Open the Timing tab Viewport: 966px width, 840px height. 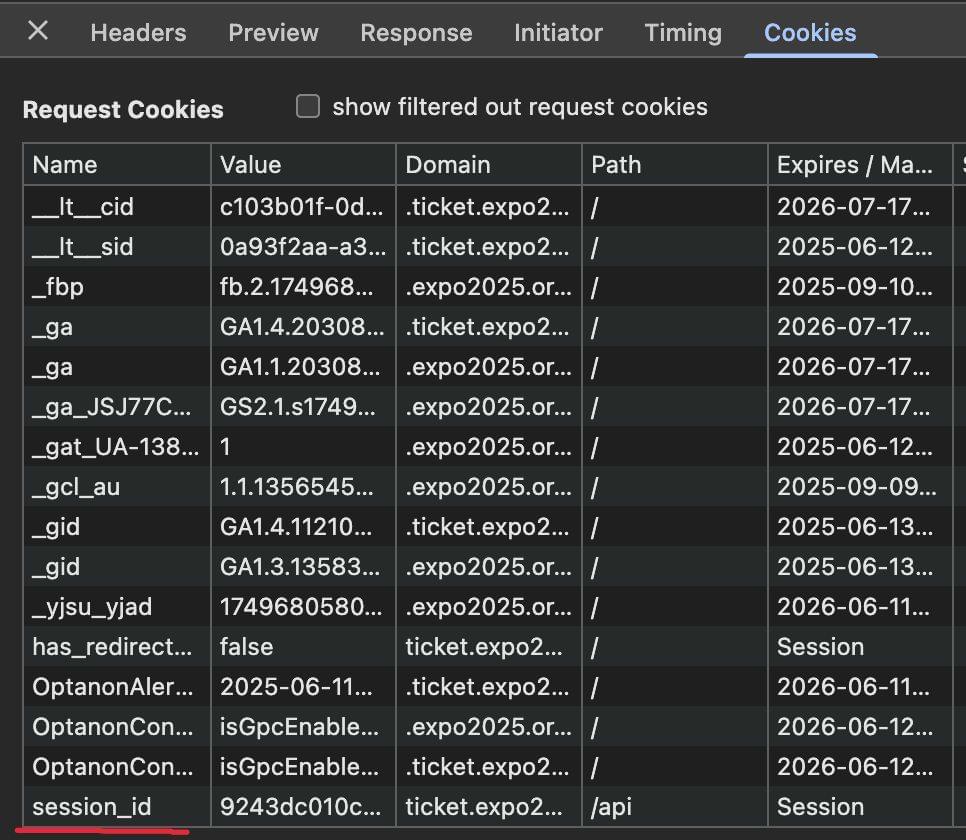tap(683, 33)
